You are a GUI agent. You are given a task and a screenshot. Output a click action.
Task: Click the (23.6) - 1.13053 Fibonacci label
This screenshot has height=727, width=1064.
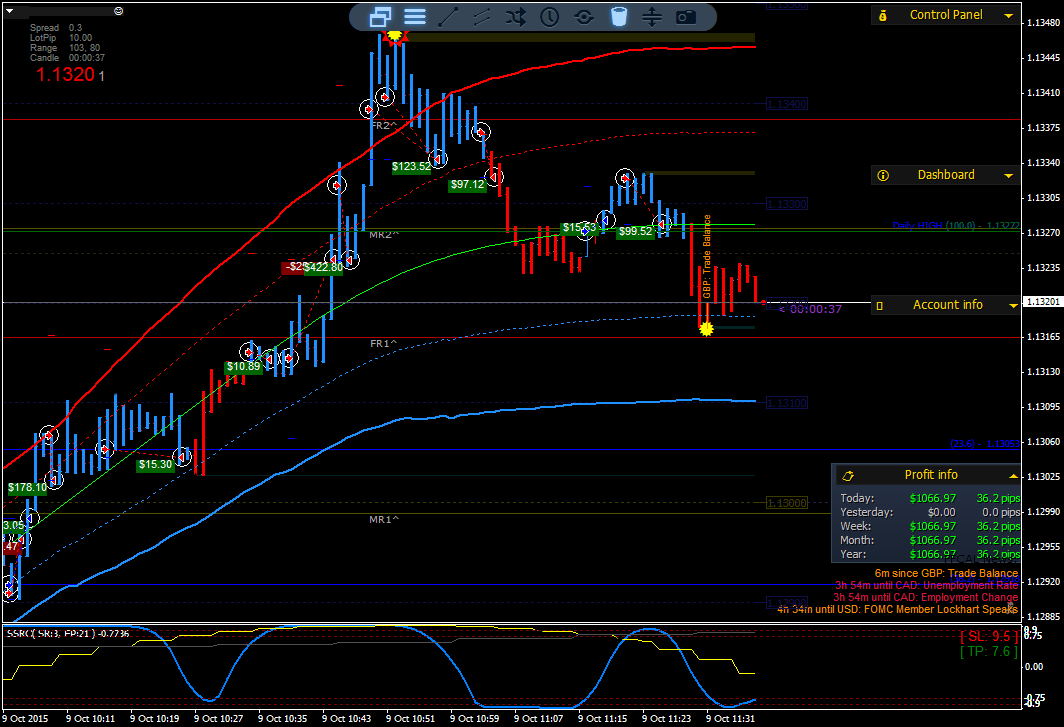click(x=985, y=444)
